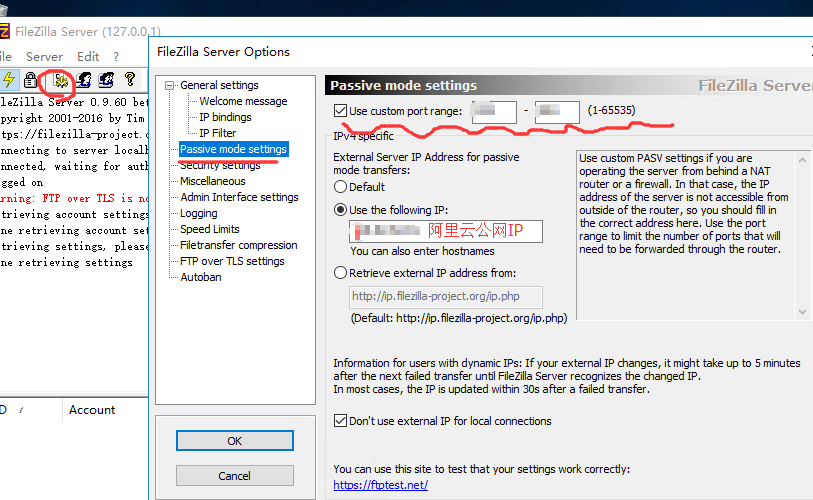Click the retrieve IP URL input field
Image resolution: width=813 pixels, height=500 pixels.
[x=446, y=297]
